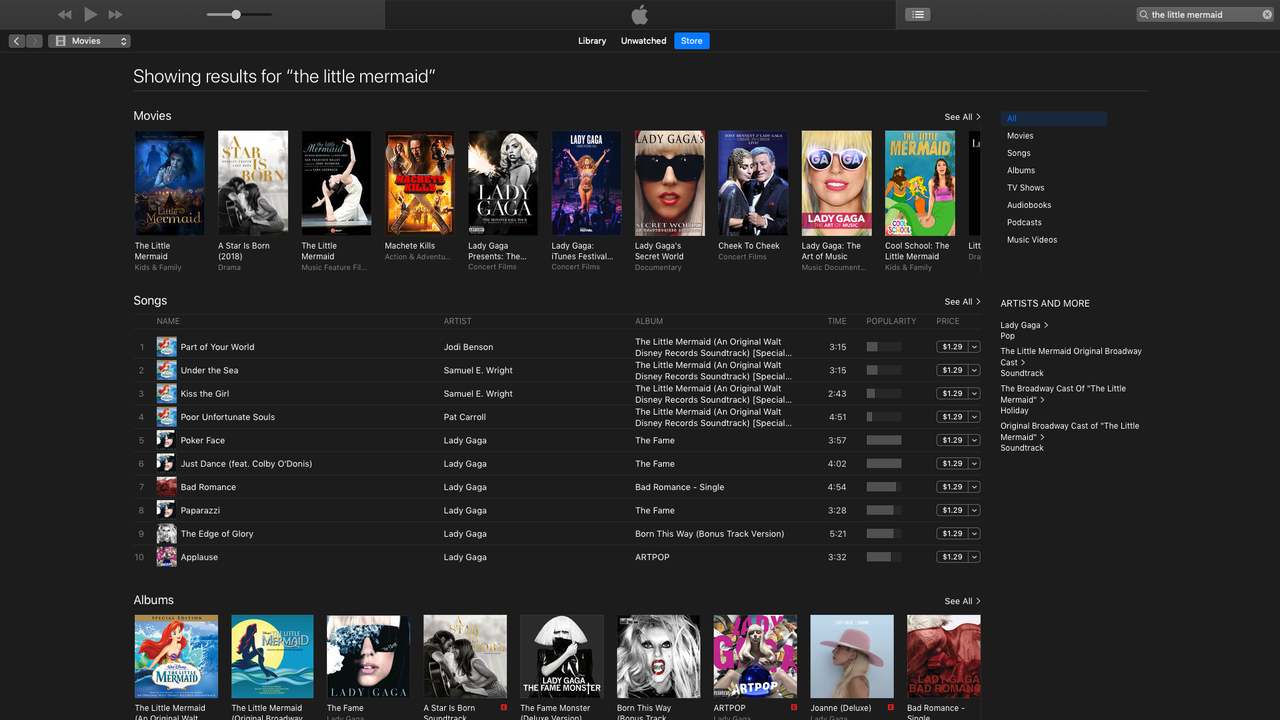
Task: Open A Star Is Born (2018) movie poster
Action: click(x=253, y=183)
